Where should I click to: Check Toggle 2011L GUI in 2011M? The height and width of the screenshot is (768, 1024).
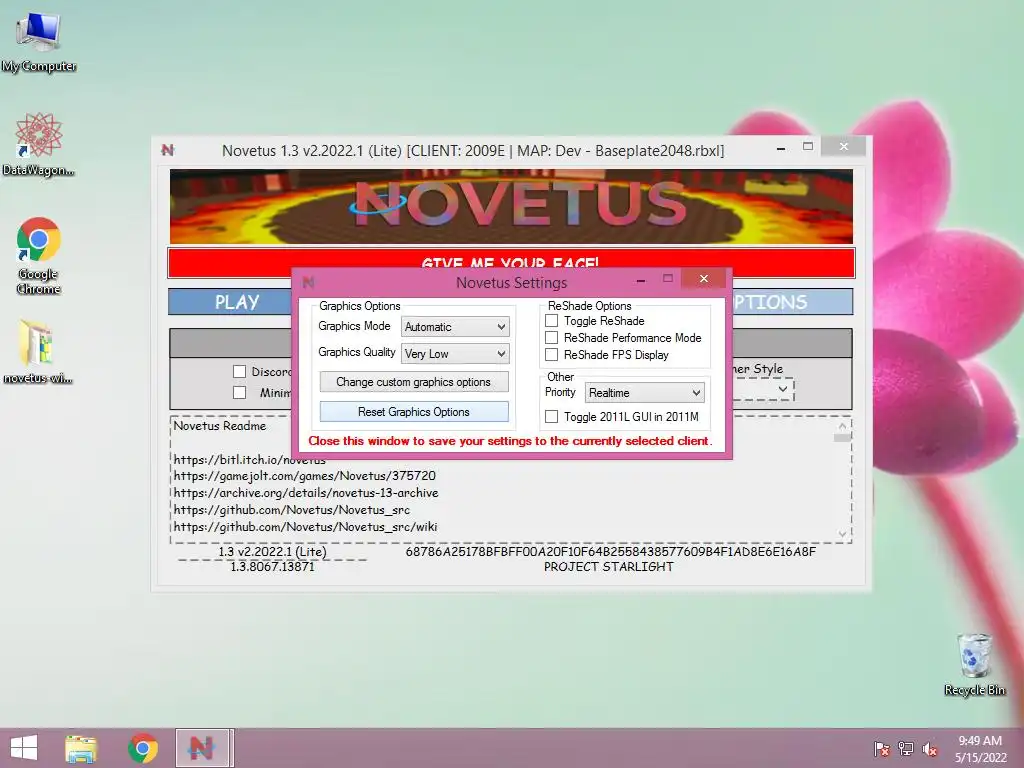pos(552,417)
